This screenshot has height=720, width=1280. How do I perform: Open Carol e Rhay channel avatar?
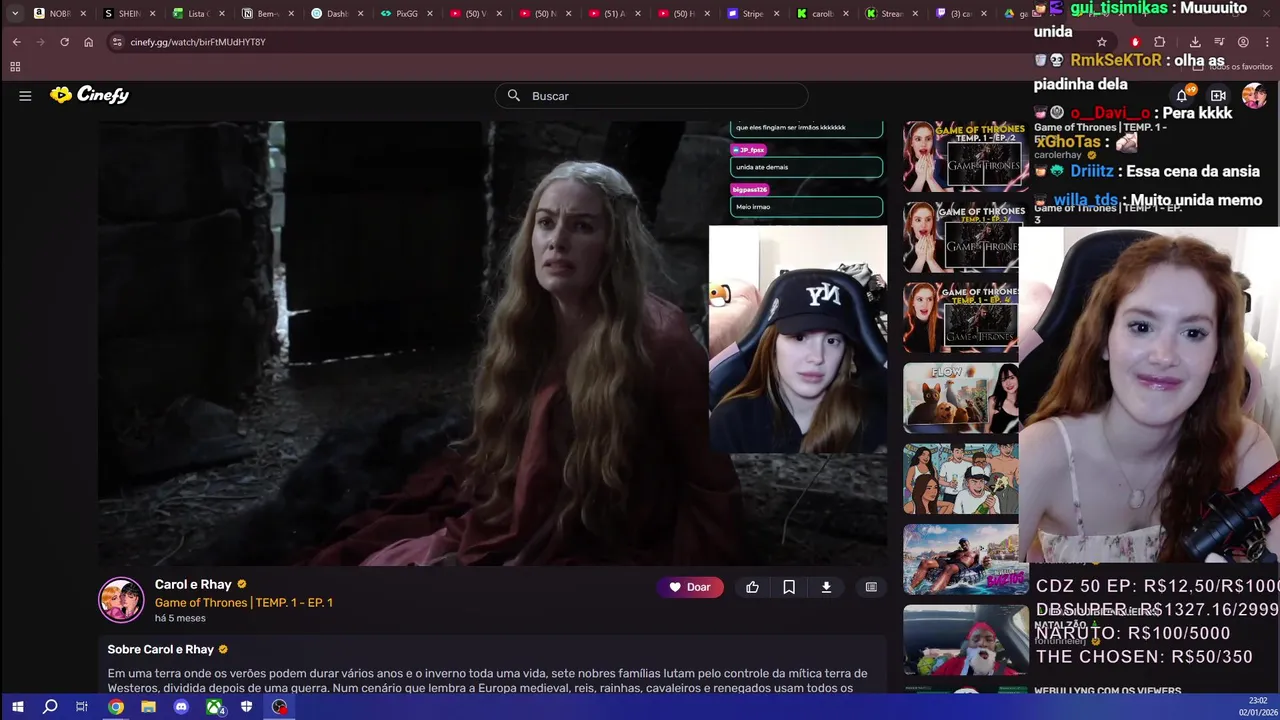point(121,600)
